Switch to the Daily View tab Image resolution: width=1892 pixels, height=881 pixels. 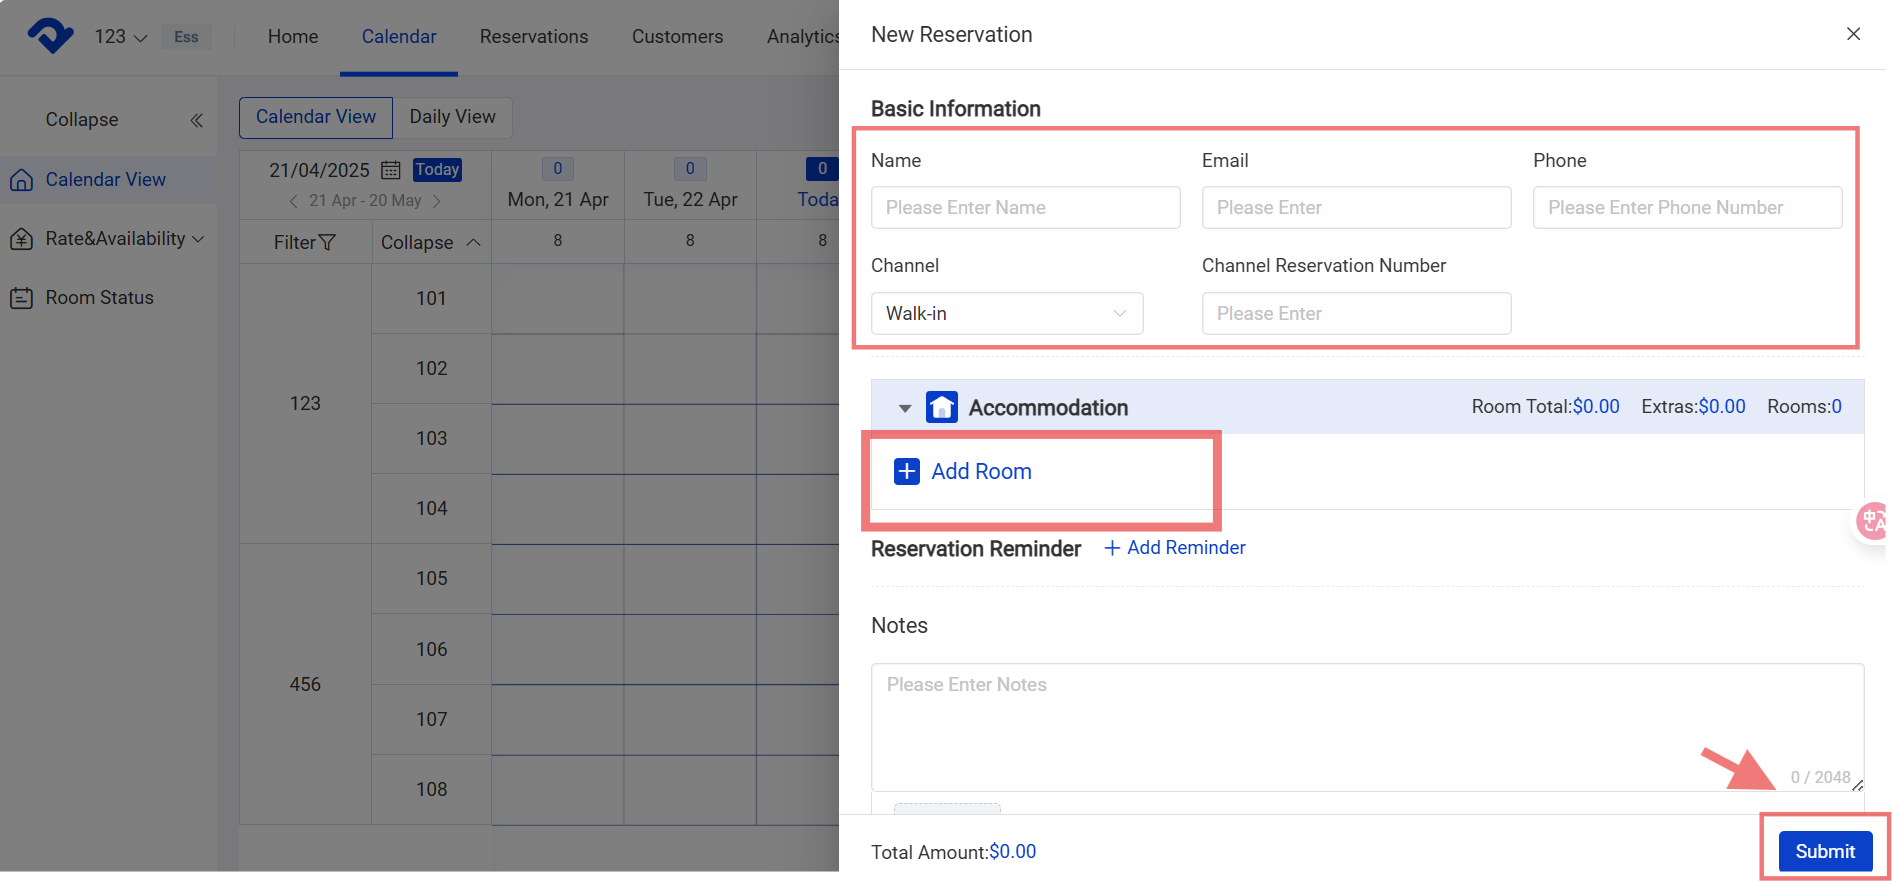(452, 117)
